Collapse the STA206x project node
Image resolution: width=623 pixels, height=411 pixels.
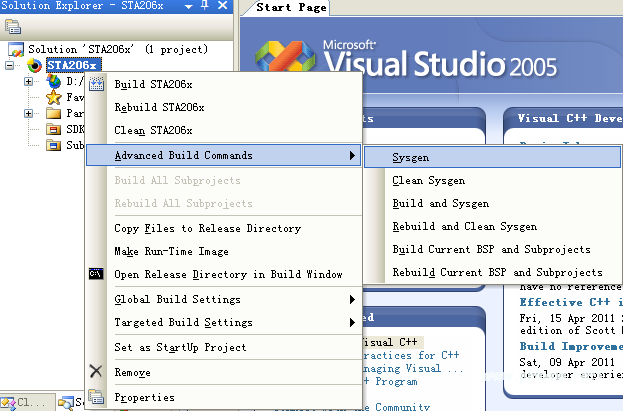(x=9, y=65)
